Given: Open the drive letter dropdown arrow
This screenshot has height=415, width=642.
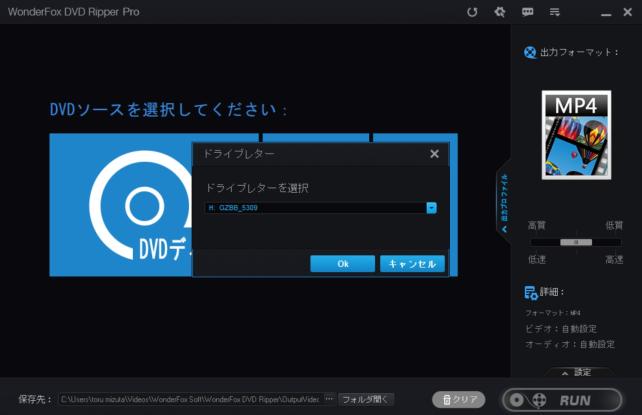Looking at the screenshot, I should tap(431, 208).
